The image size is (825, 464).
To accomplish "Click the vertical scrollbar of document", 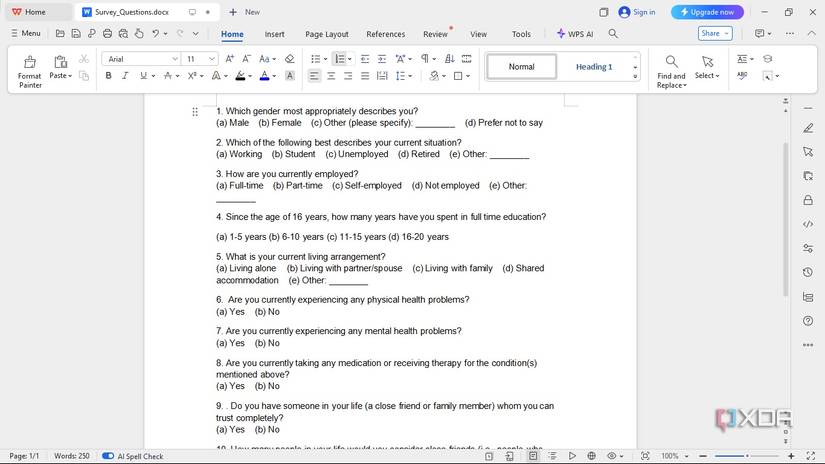I will (x=786, y=219).
